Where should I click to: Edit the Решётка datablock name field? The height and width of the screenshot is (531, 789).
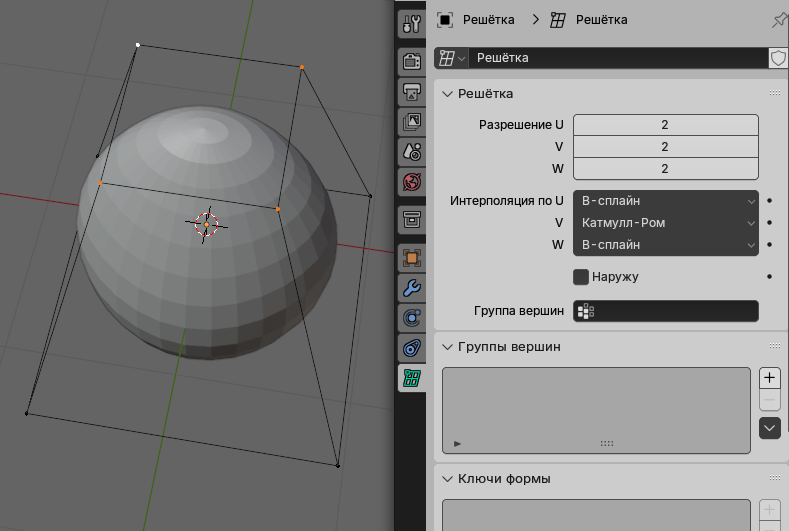pos(618,58)
